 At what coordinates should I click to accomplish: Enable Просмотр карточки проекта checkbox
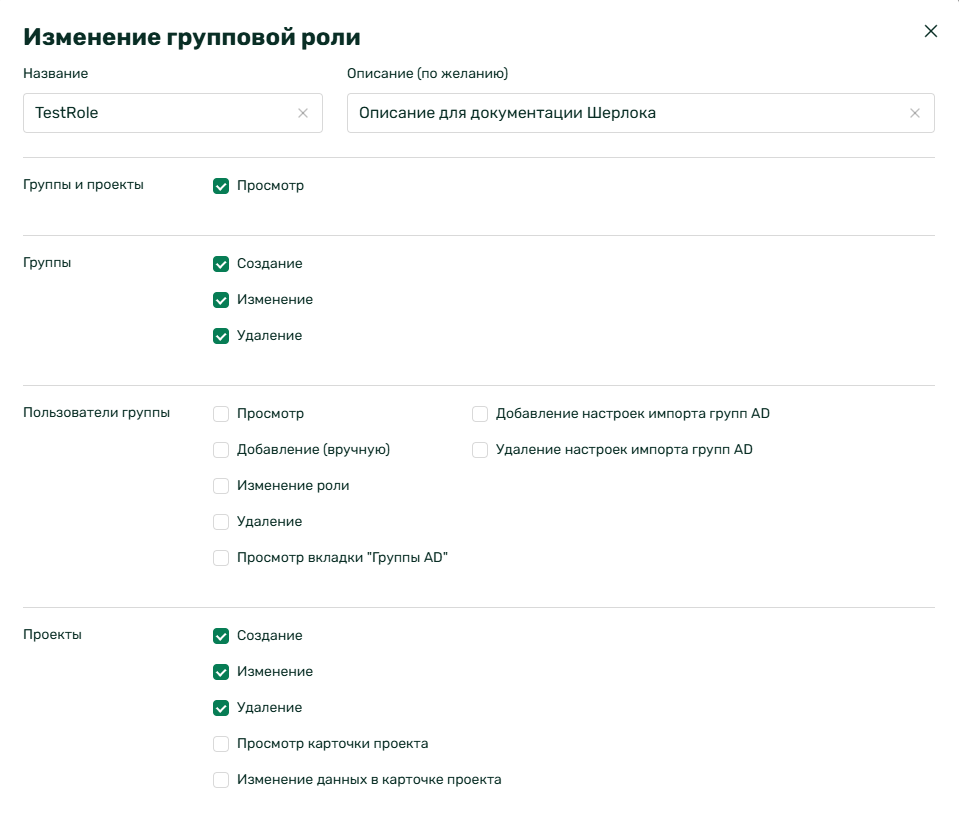click(x=221, y=744)
